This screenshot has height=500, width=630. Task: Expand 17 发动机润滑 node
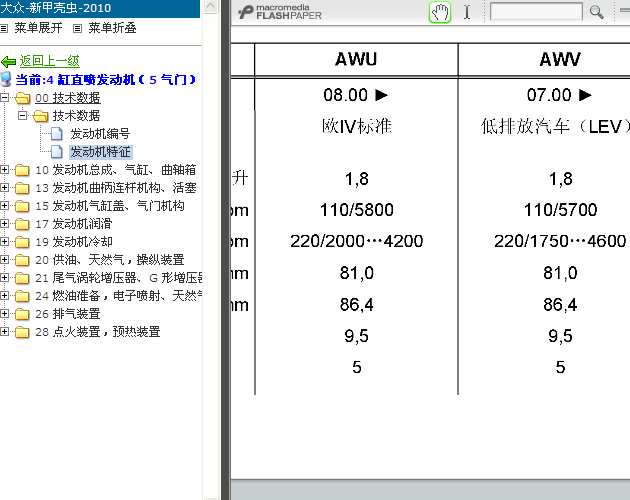[x=4, y=223]
